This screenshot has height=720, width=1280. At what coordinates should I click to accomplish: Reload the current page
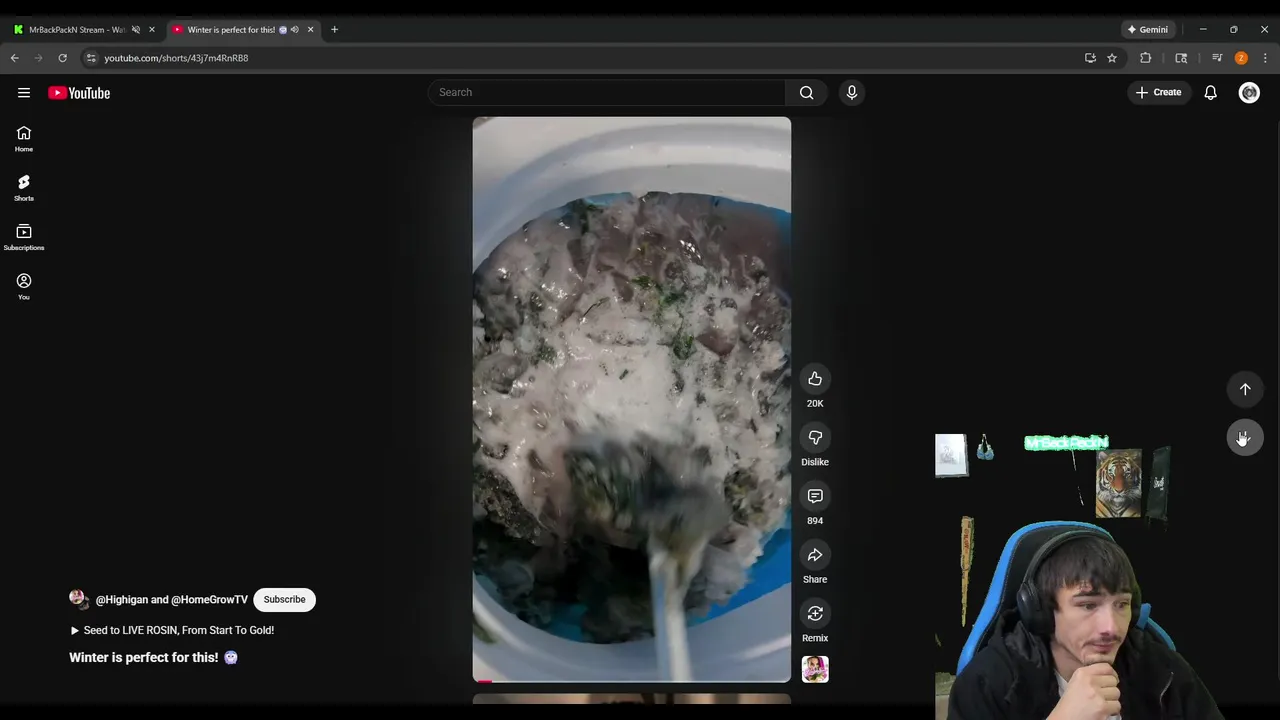click(x=62, y=58)
